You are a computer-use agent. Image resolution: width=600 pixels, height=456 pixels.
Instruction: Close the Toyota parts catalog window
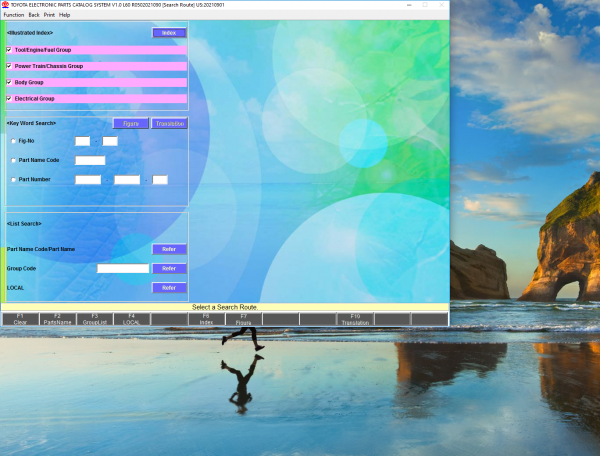pyautogui.click(x=441, y=5)
